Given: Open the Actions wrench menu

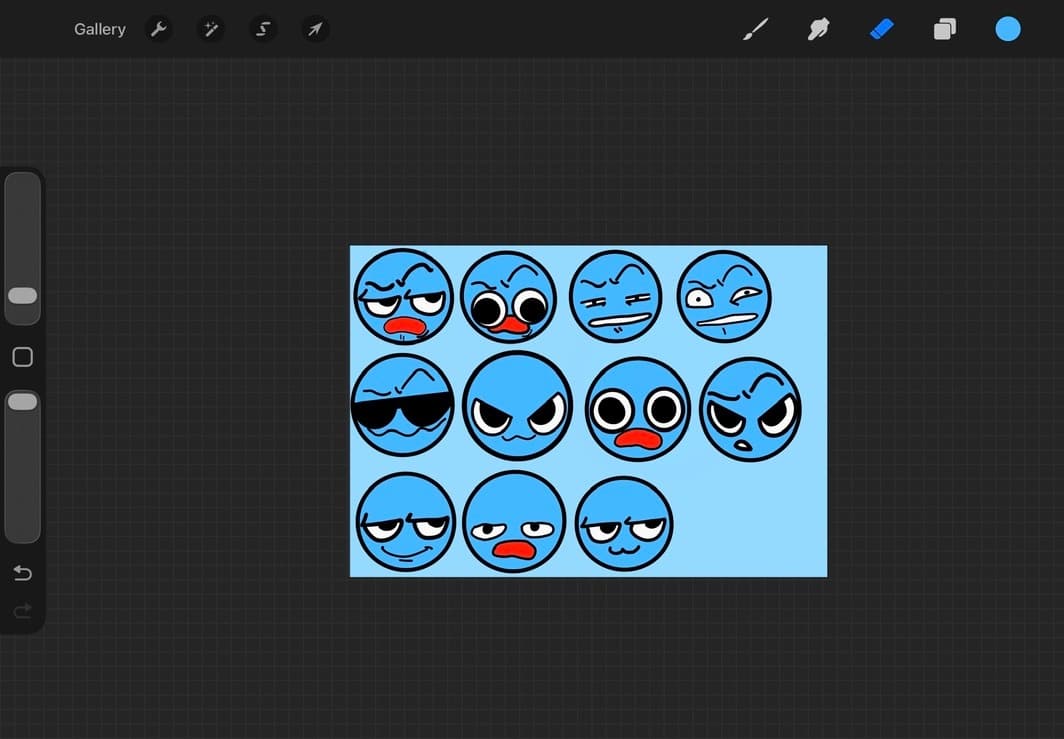Looking at the screenshot, I should [x=159, y=29].
